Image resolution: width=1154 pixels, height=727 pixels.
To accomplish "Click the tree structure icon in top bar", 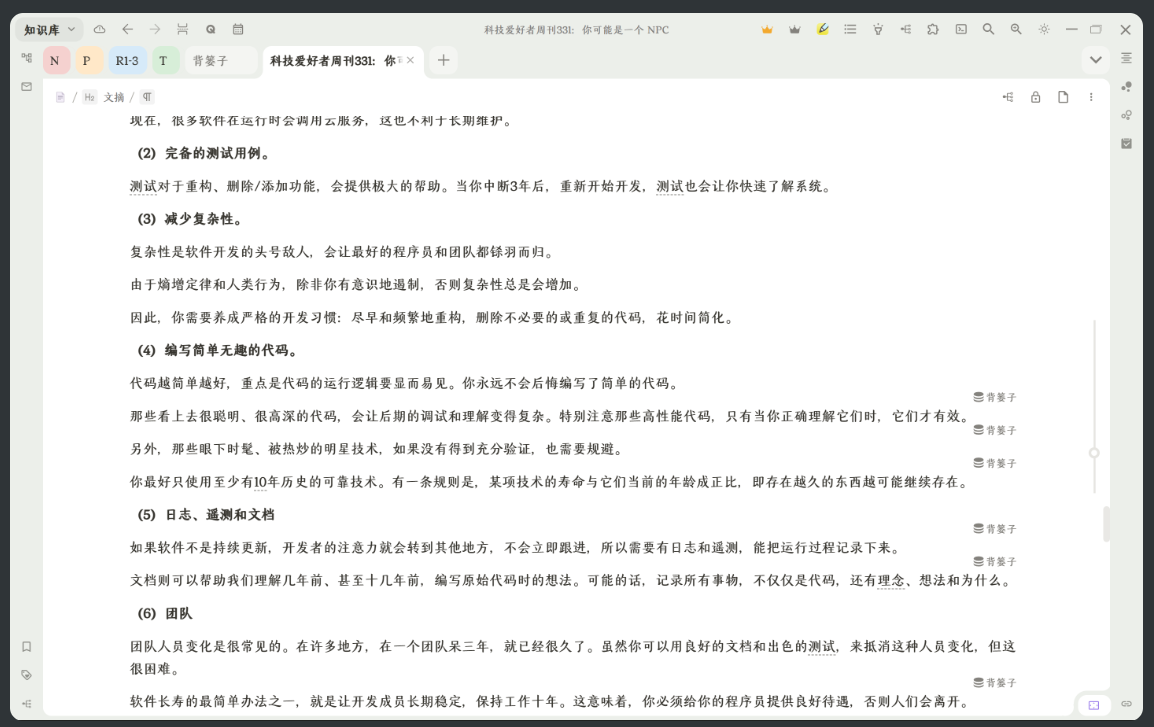I will tap(905, 29).
